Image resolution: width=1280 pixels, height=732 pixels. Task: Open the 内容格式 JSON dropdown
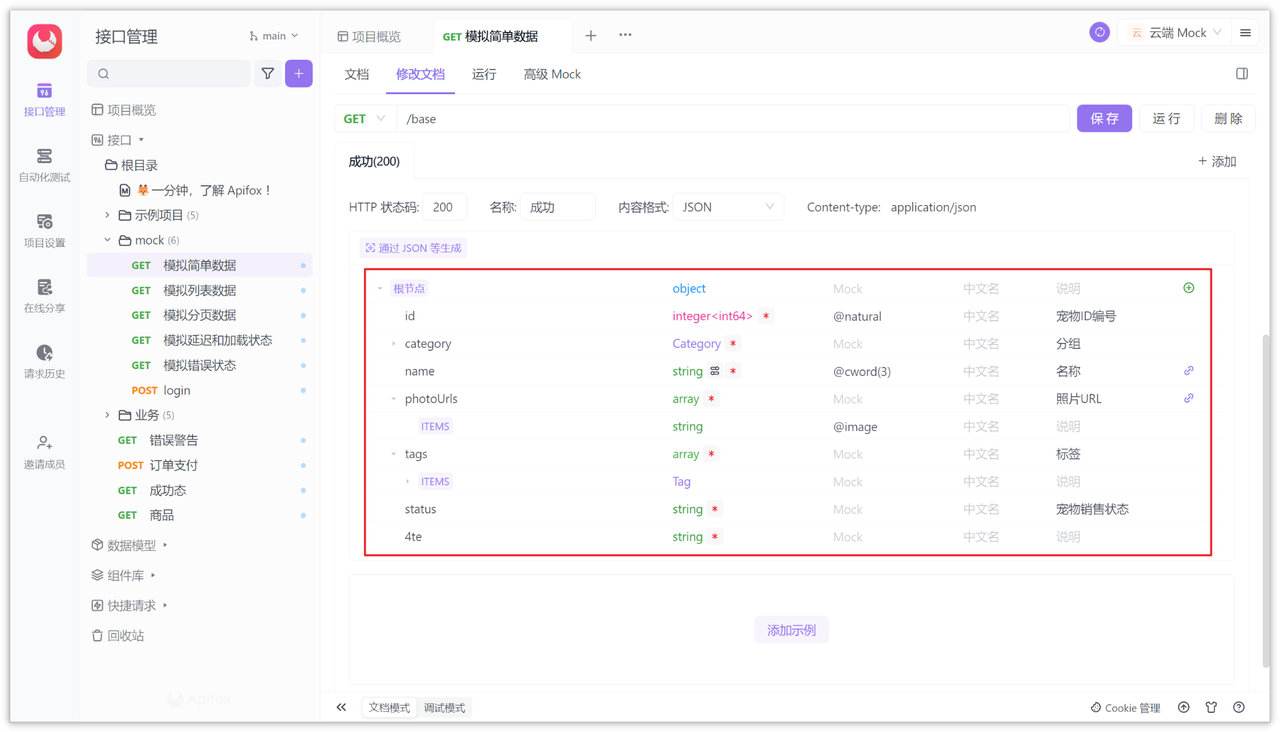click(727, 207)
